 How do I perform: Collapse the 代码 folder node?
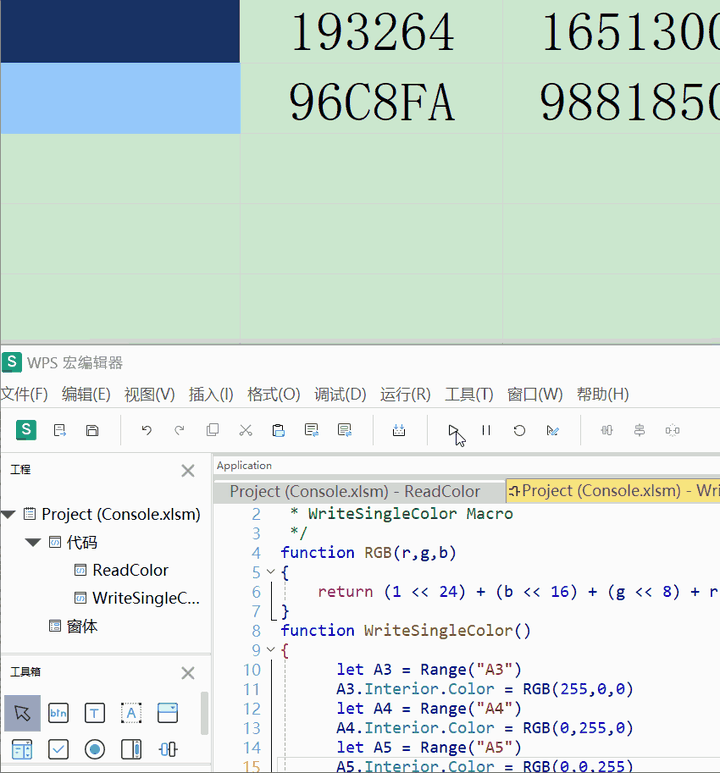33,543
